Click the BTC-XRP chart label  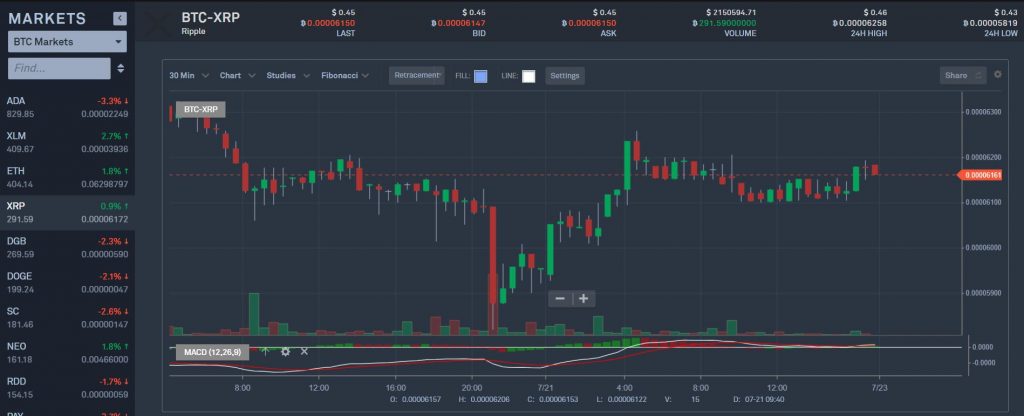point(200,110)
